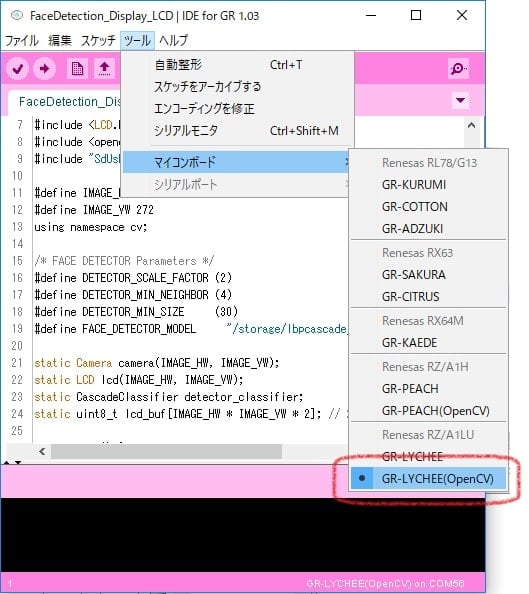This screenshot has height=594, width=529.
Task: Open the ヘルプ menu
Action: click(174, 40)
